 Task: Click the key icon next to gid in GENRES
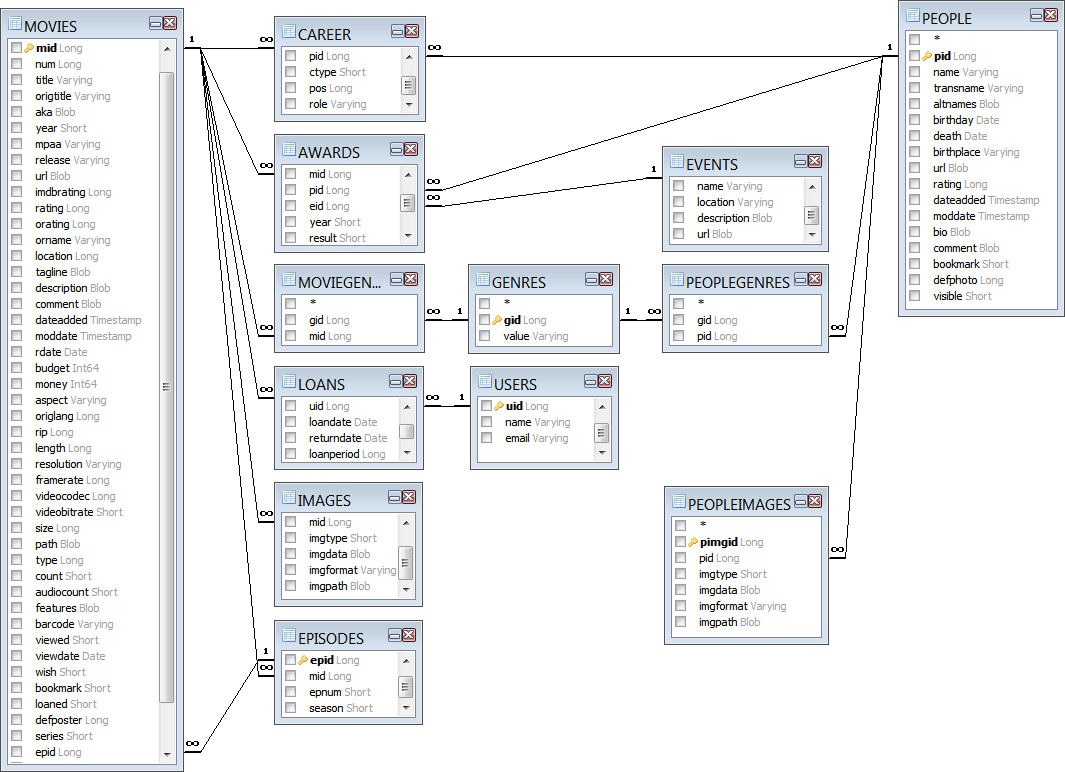click(496, 320)
